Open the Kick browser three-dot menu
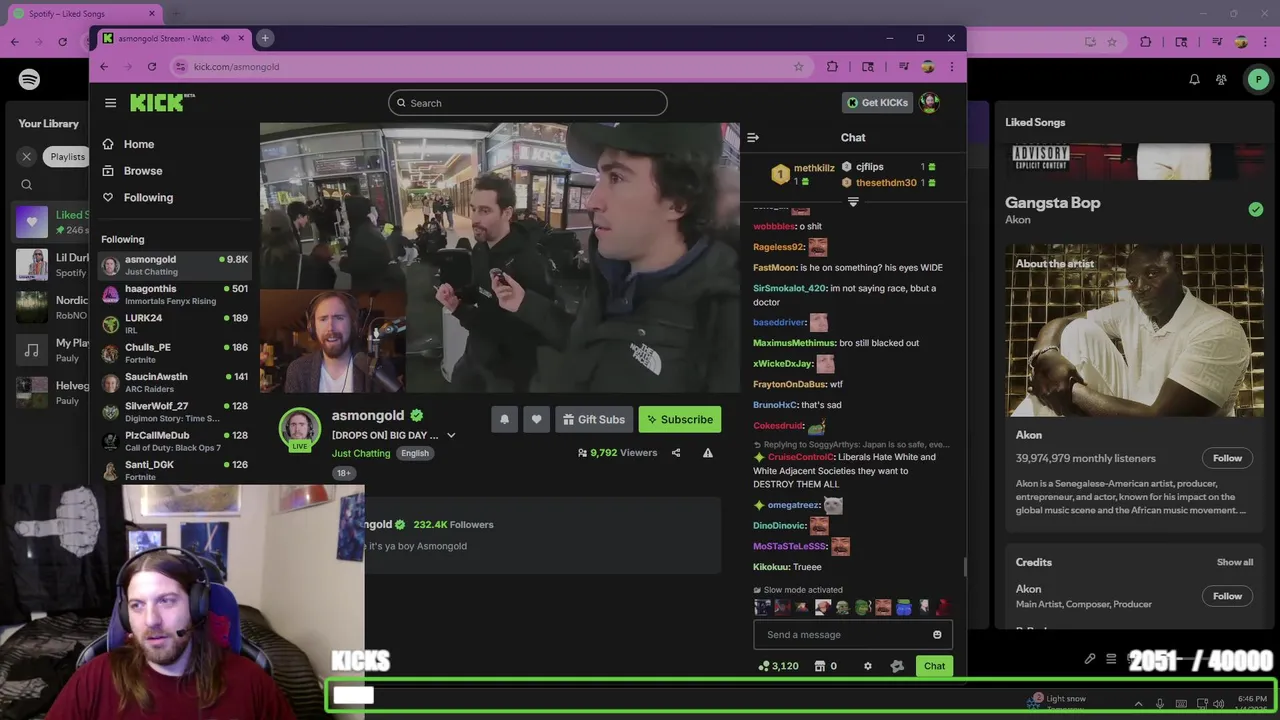Screen dimensions: 1280x720 [952, 67]
